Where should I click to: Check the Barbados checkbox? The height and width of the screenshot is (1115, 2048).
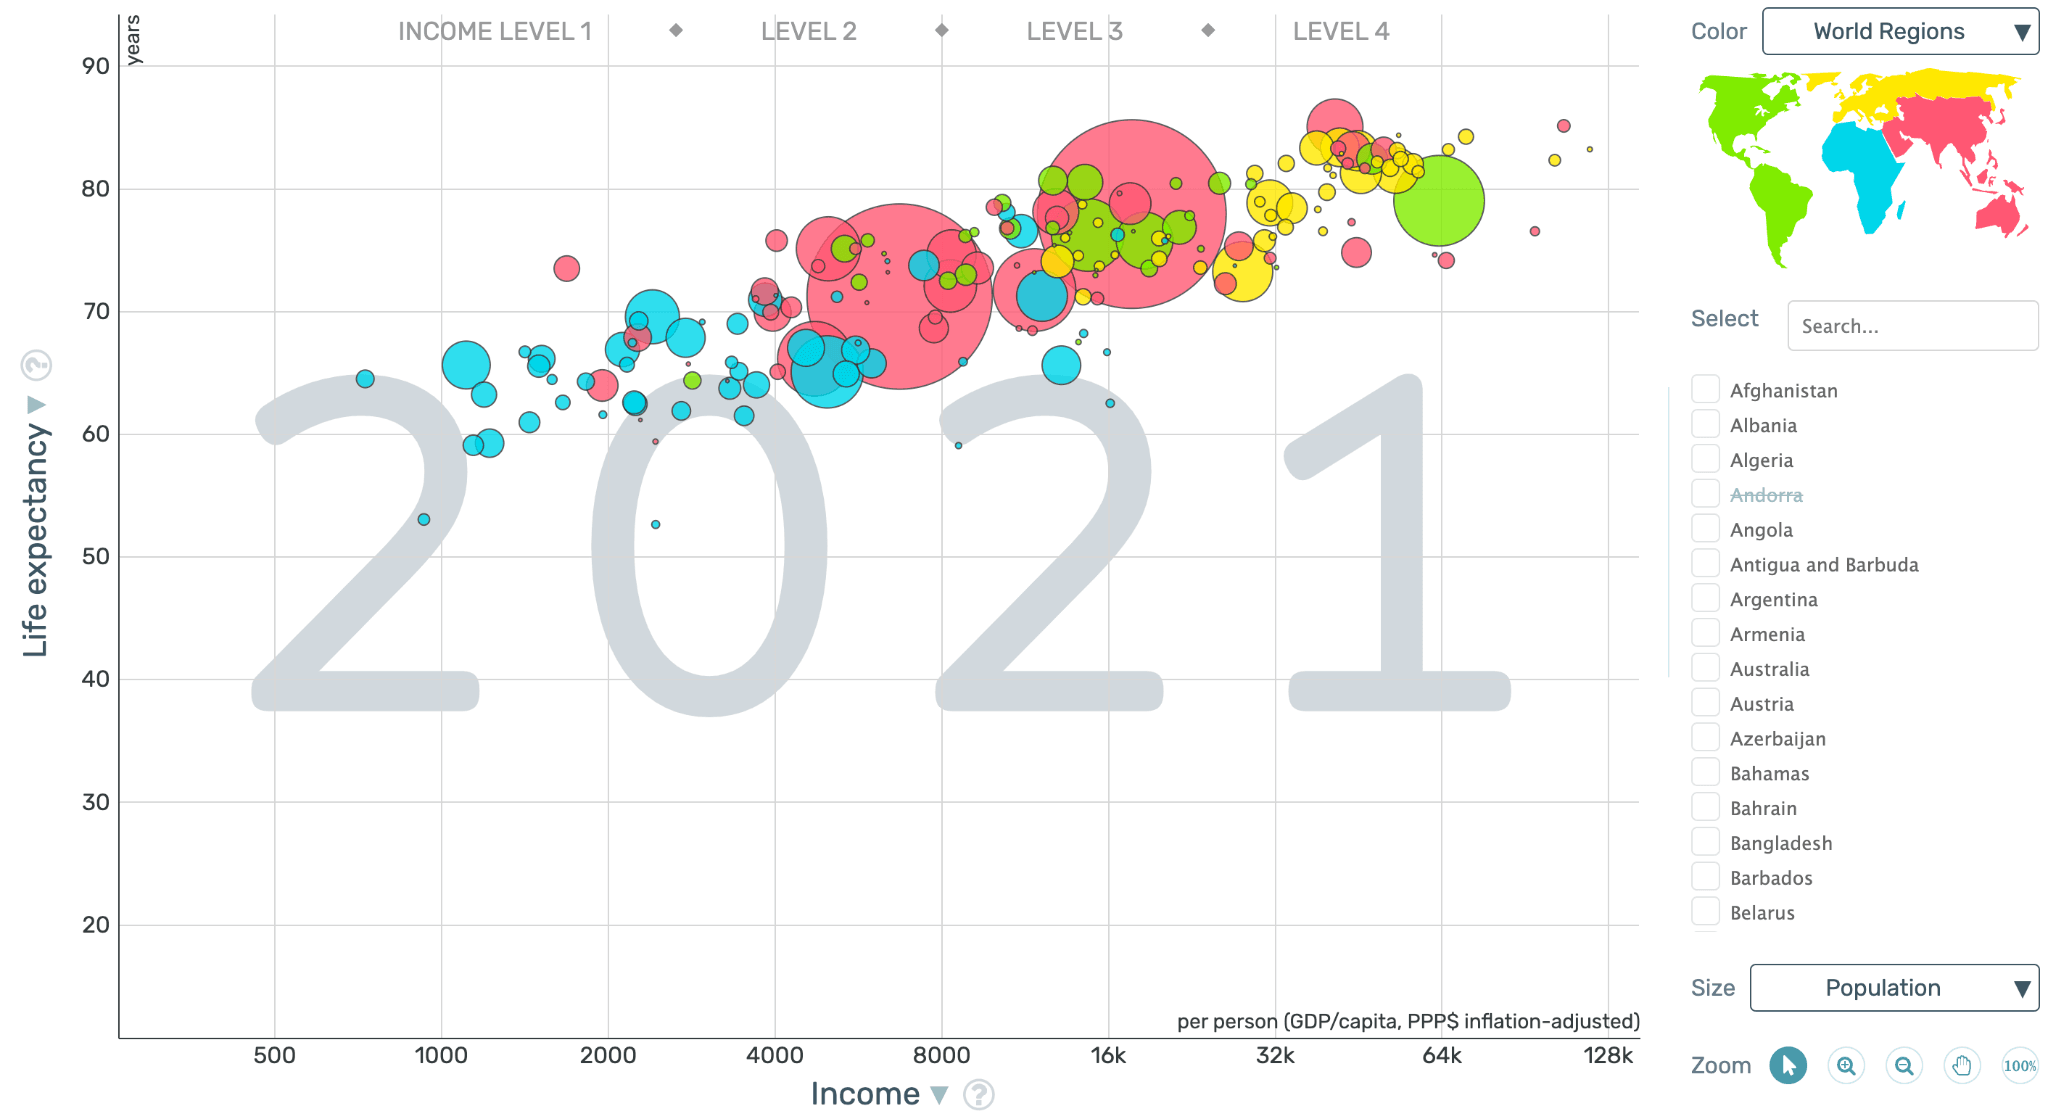click(1705, 877)
